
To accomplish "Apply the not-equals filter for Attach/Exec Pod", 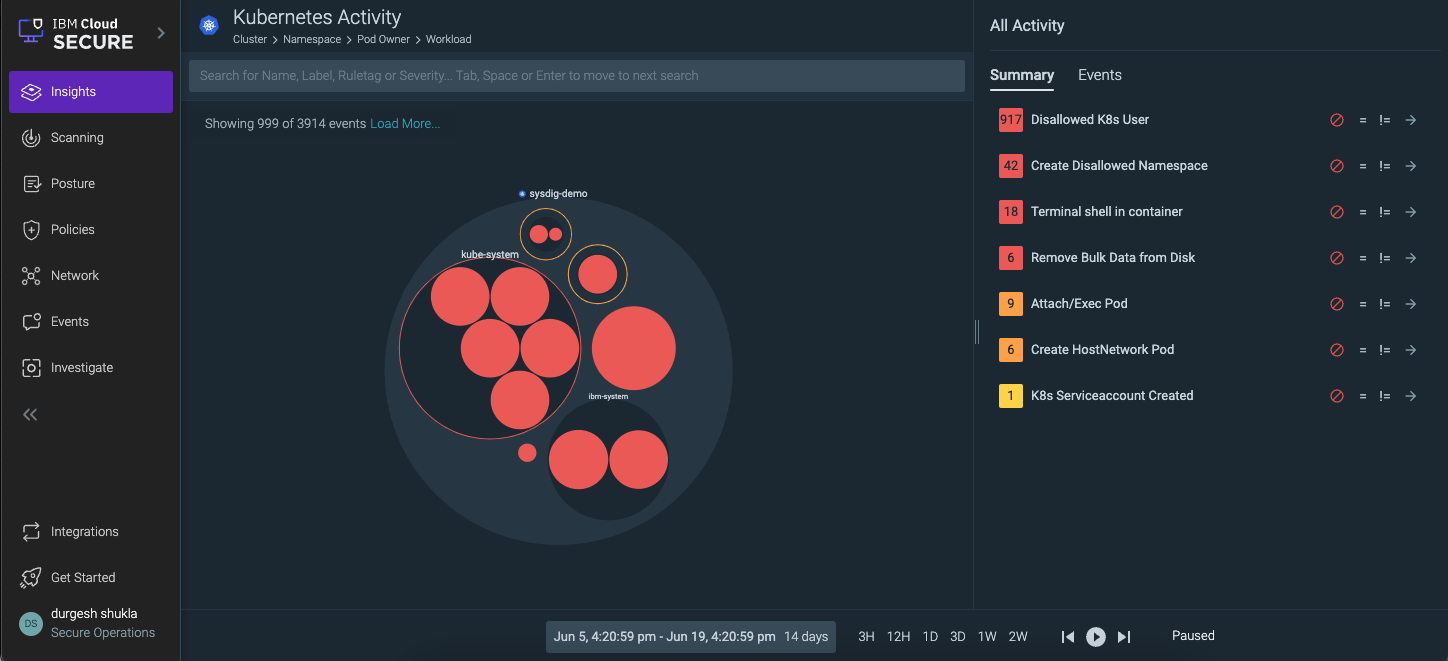I will click(1384, 303).
